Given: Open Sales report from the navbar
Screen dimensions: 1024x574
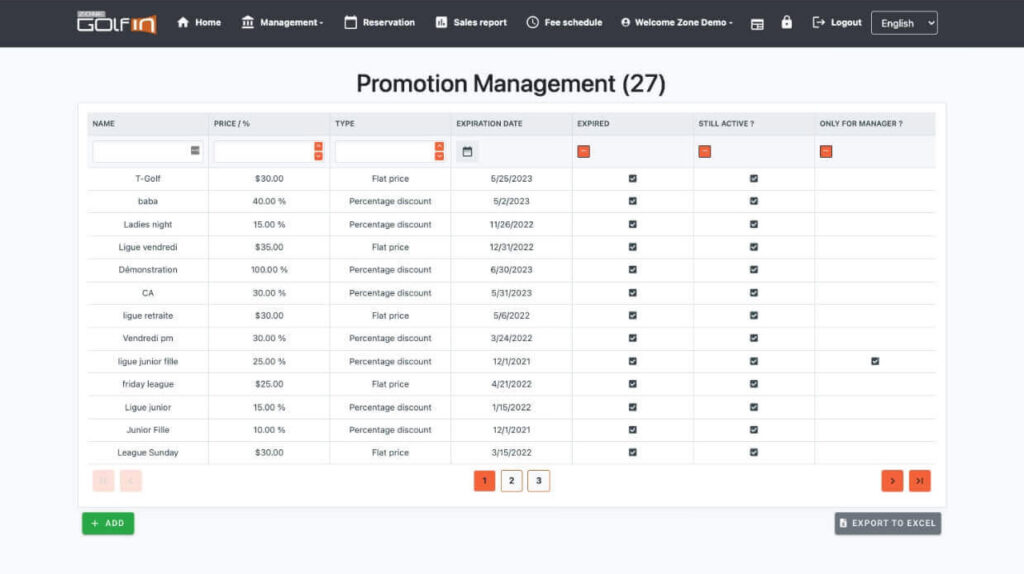Looking at the screenshot, I should pos(471,22).
